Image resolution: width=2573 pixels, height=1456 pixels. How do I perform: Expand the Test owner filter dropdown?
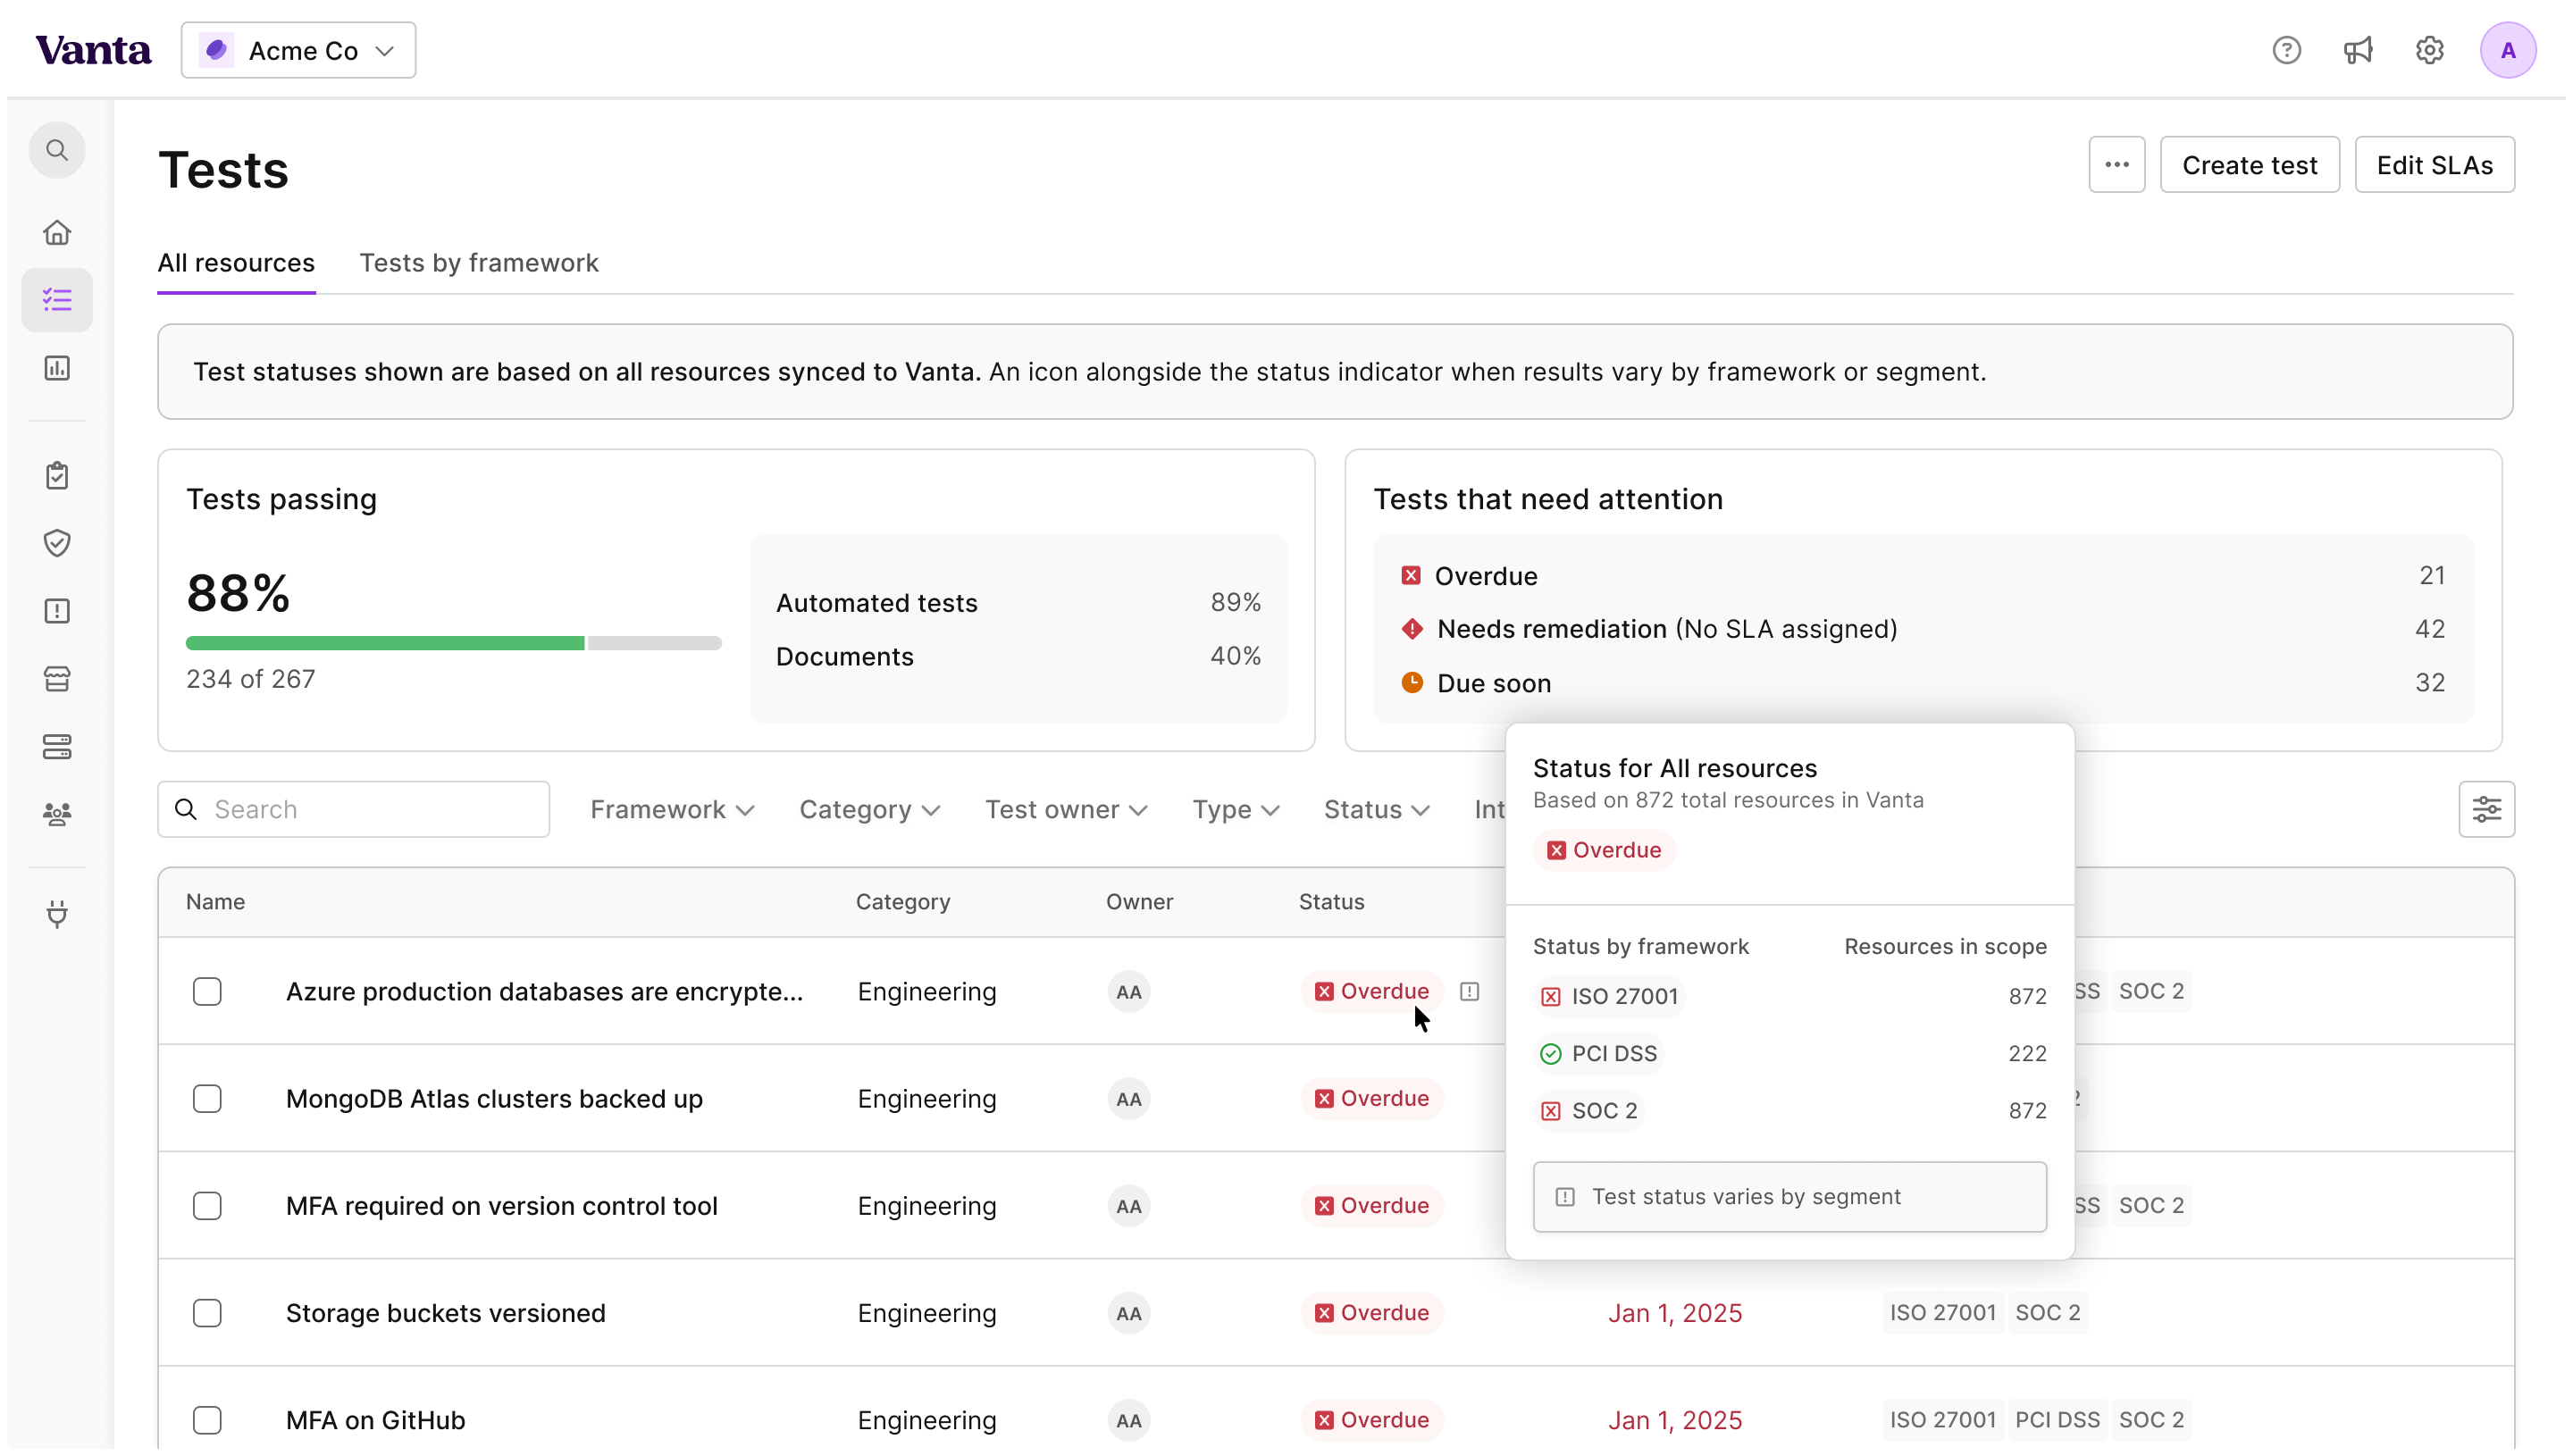point(1065,809)
